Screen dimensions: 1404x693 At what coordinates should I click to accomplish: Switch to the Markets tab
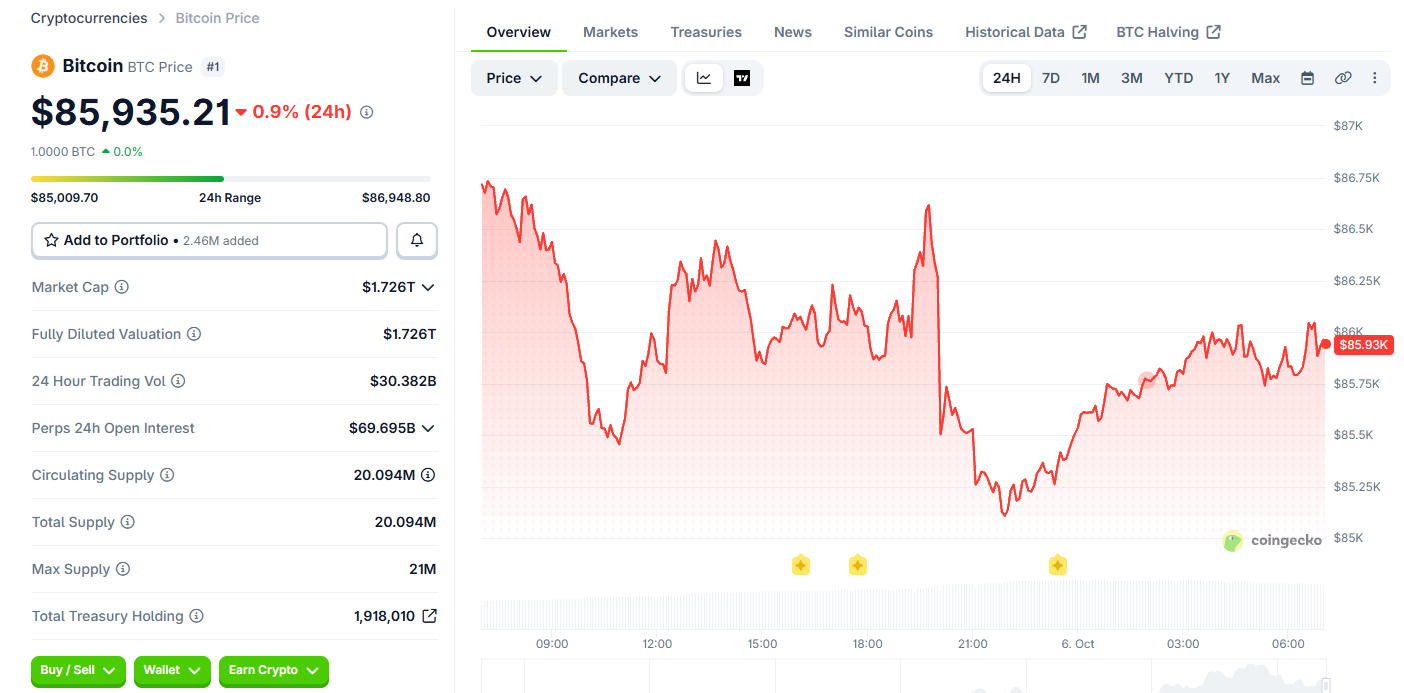(610, 32)
